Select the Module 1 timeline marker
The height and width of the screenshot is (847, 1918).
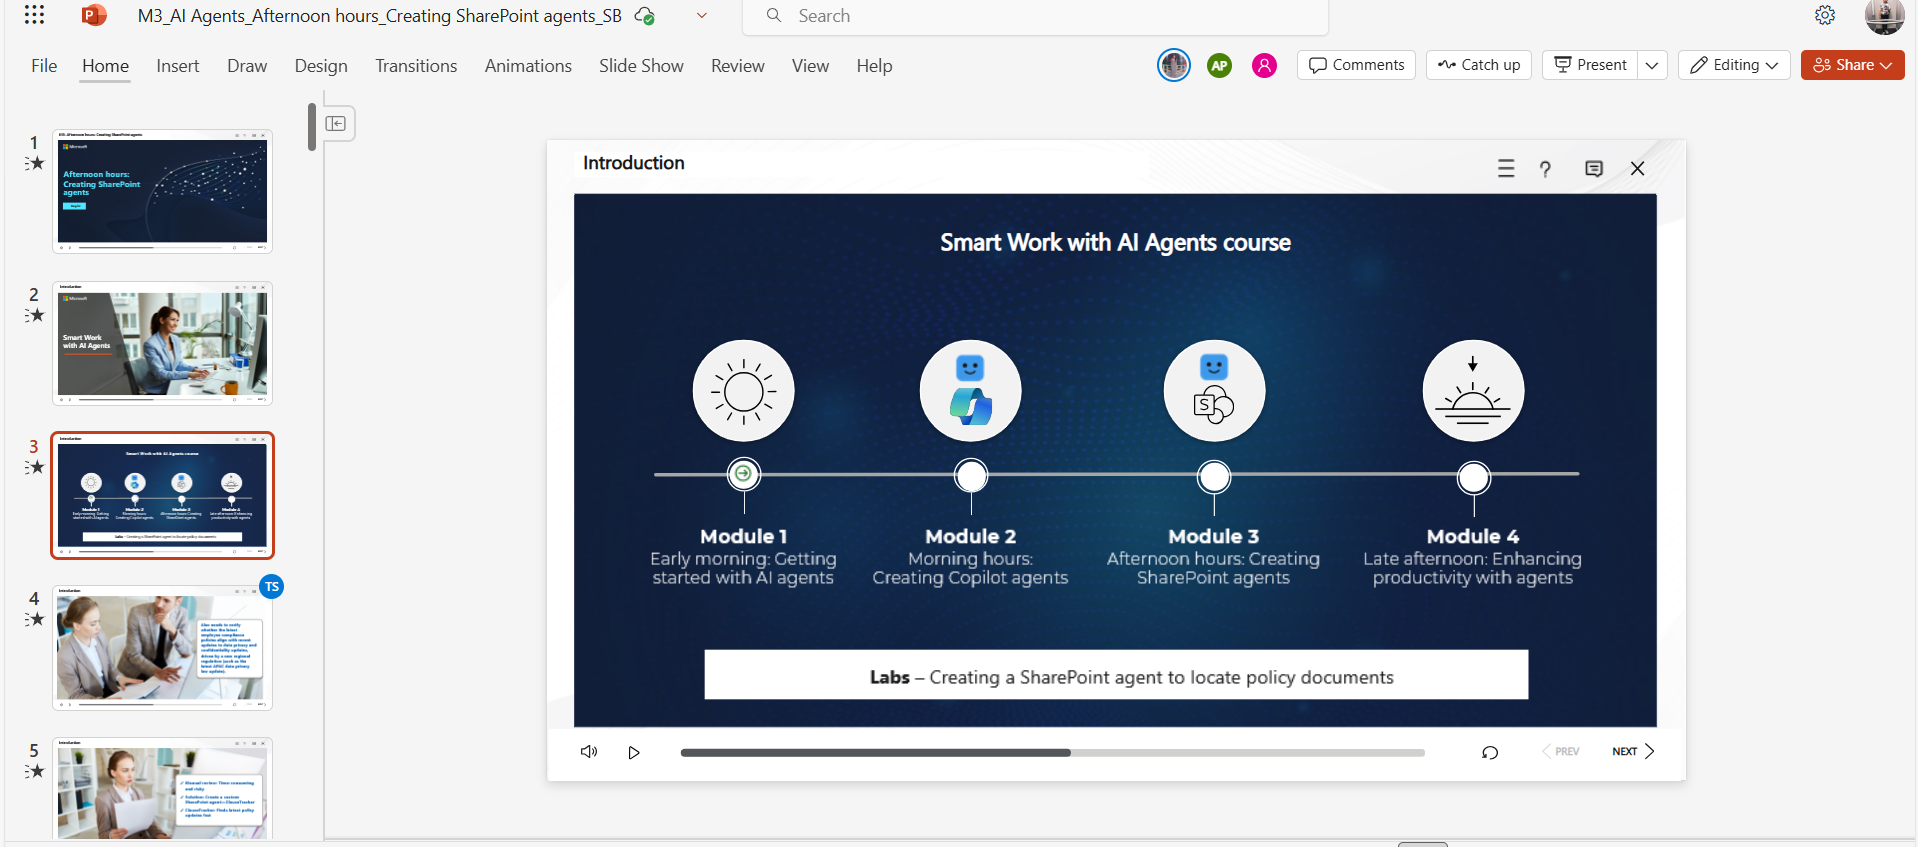click(743, 474)
